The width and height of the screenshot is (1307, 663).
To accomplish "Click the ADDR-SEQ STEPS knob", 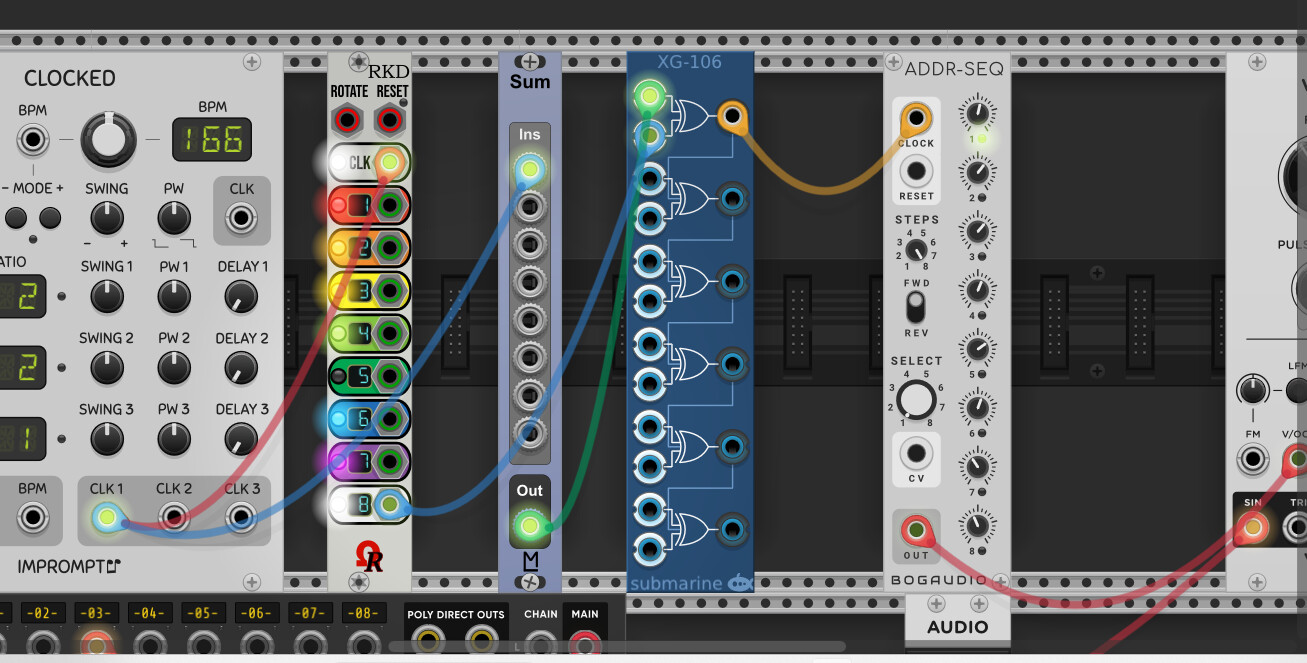I will (x=916, y=252).
